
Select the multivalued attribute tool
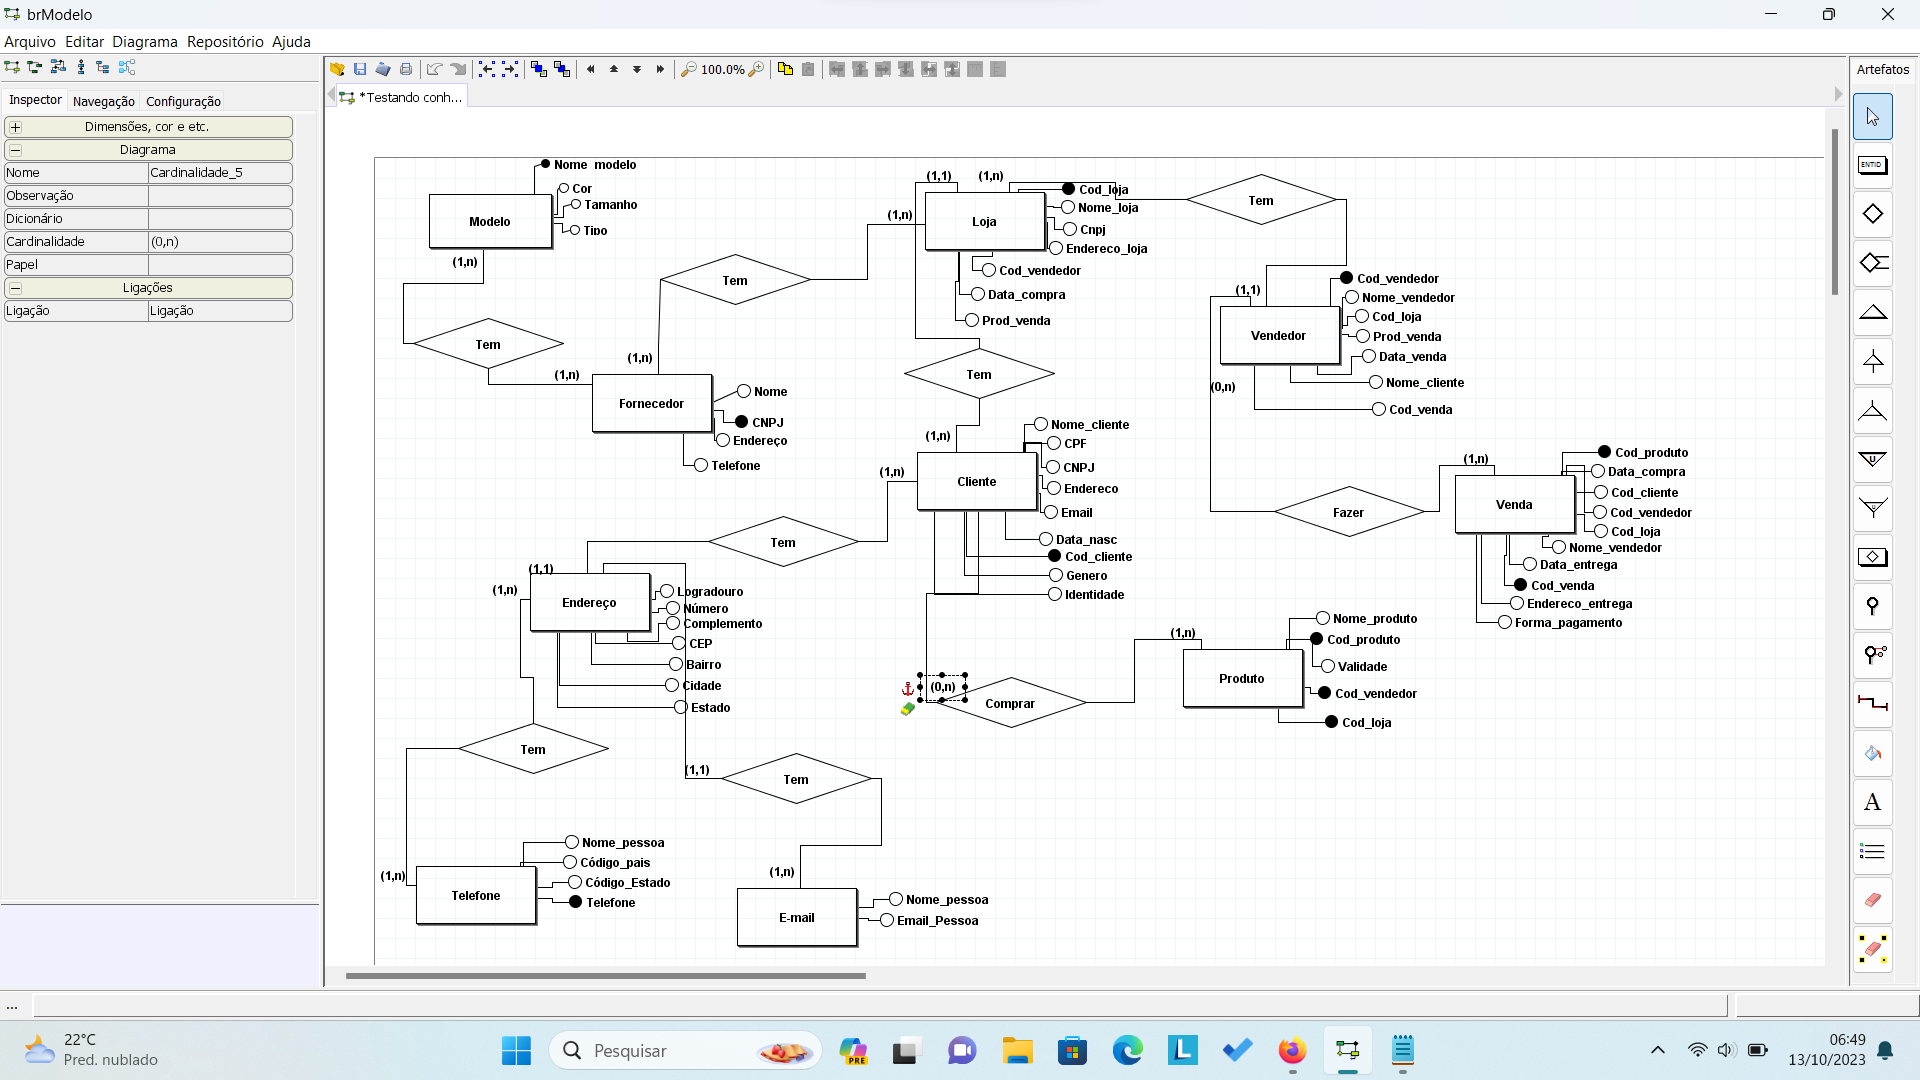click(1872, 655)
